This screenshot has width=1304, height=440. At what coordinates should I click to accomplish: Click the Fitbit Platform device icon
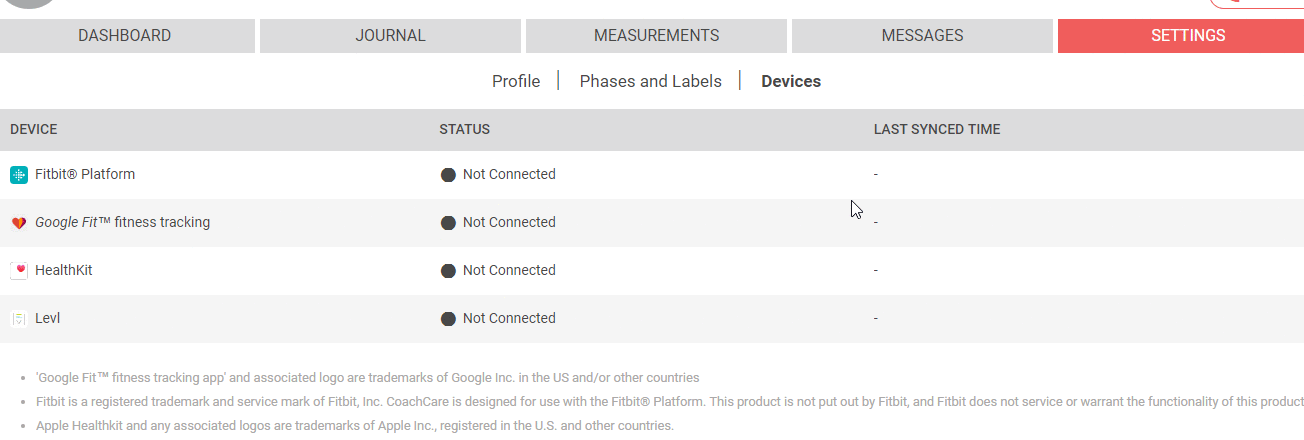[18, 175]
